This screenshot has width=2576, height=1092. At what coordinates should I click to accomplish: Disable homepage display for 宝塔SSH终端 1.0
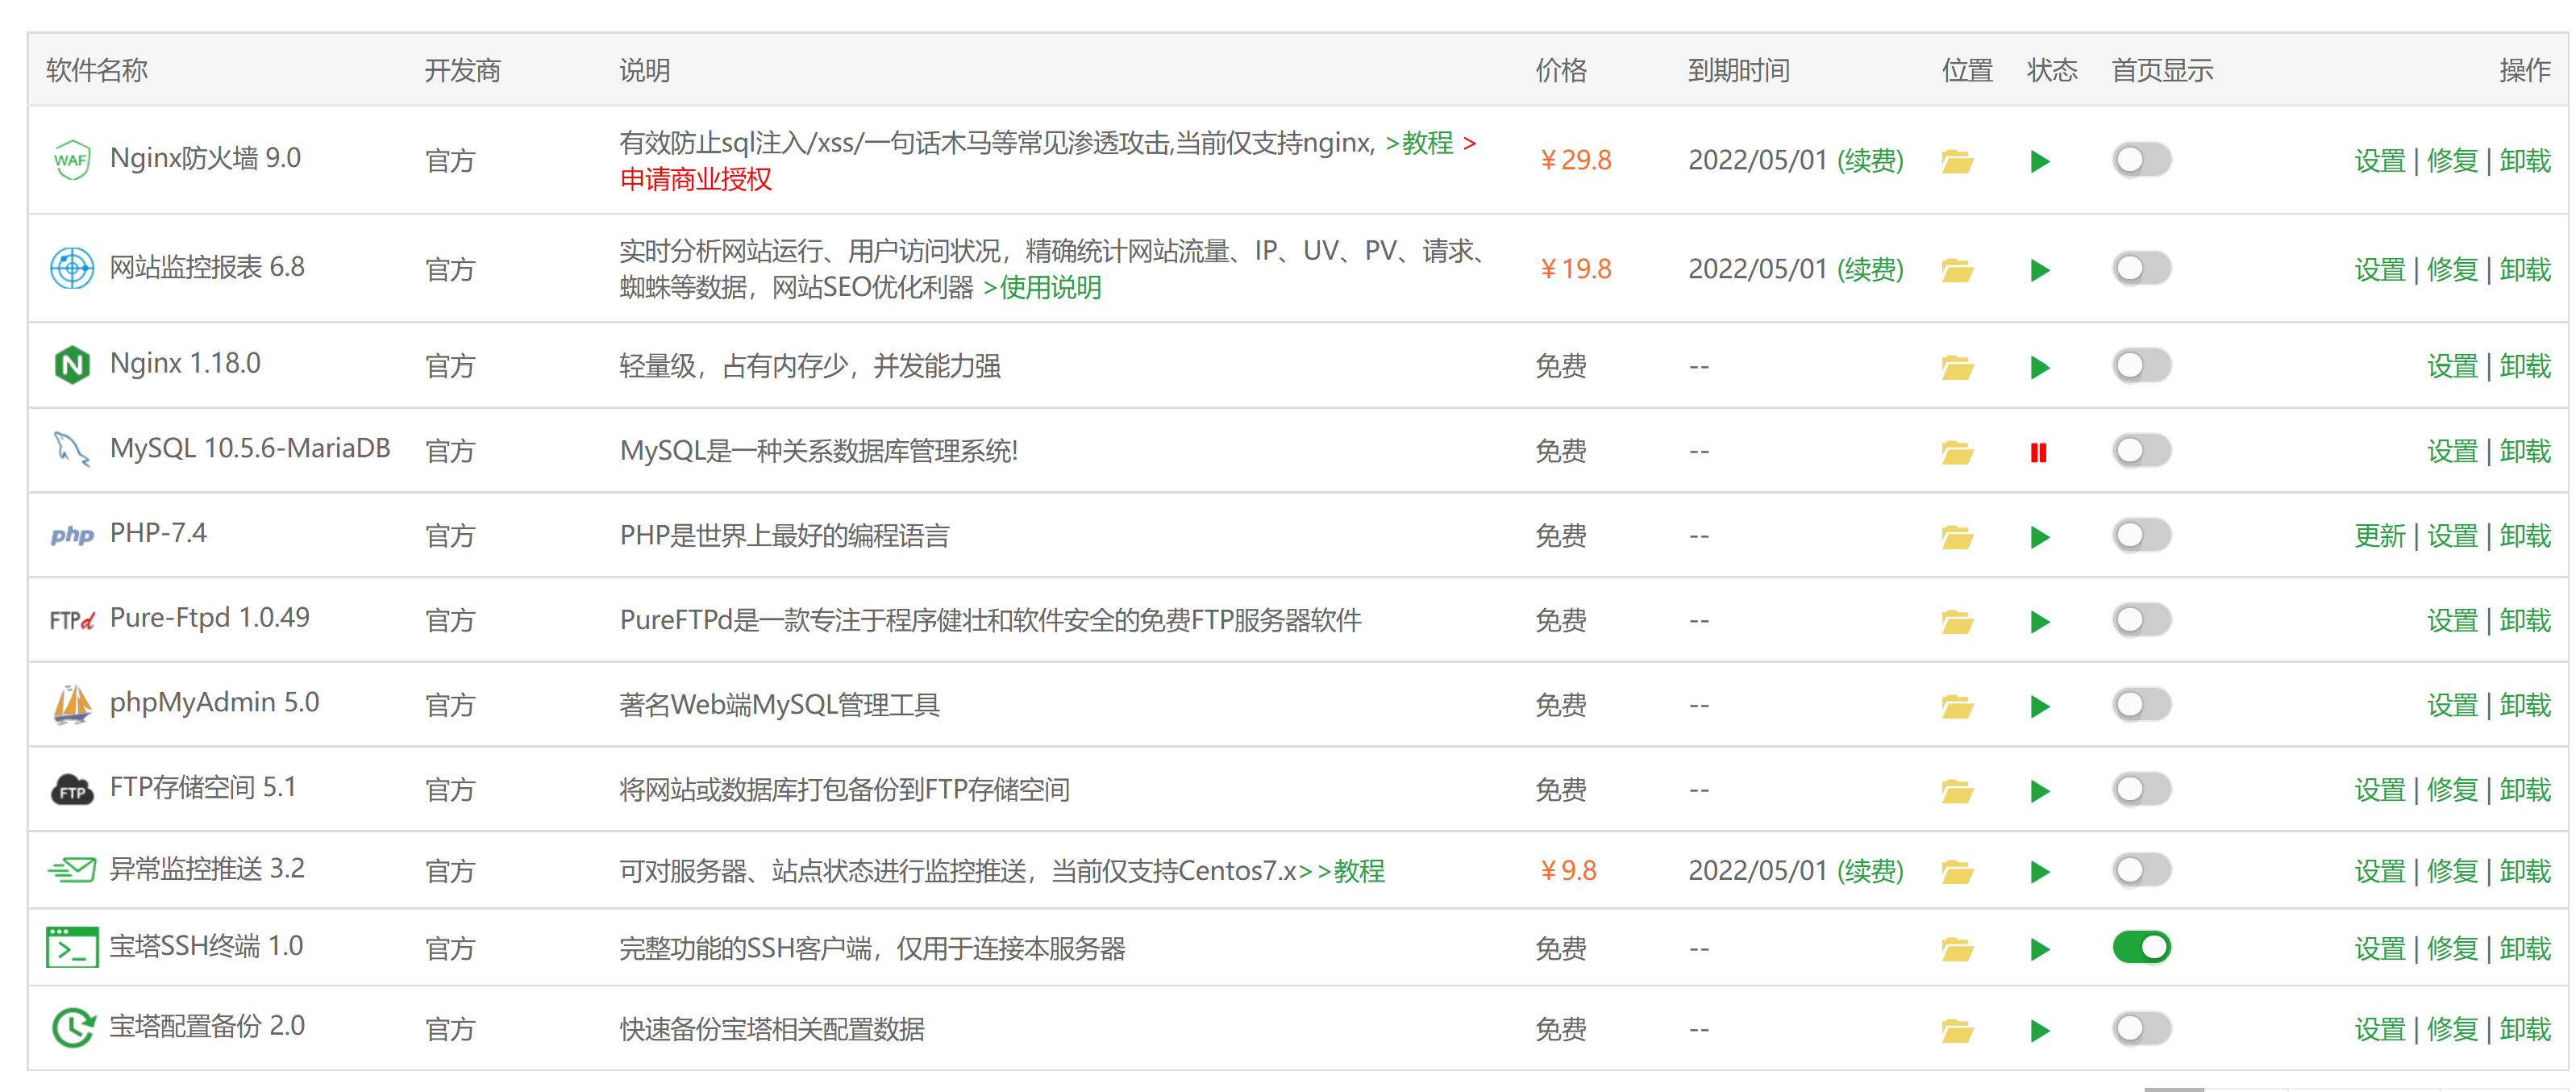[x=2142, y=947]
